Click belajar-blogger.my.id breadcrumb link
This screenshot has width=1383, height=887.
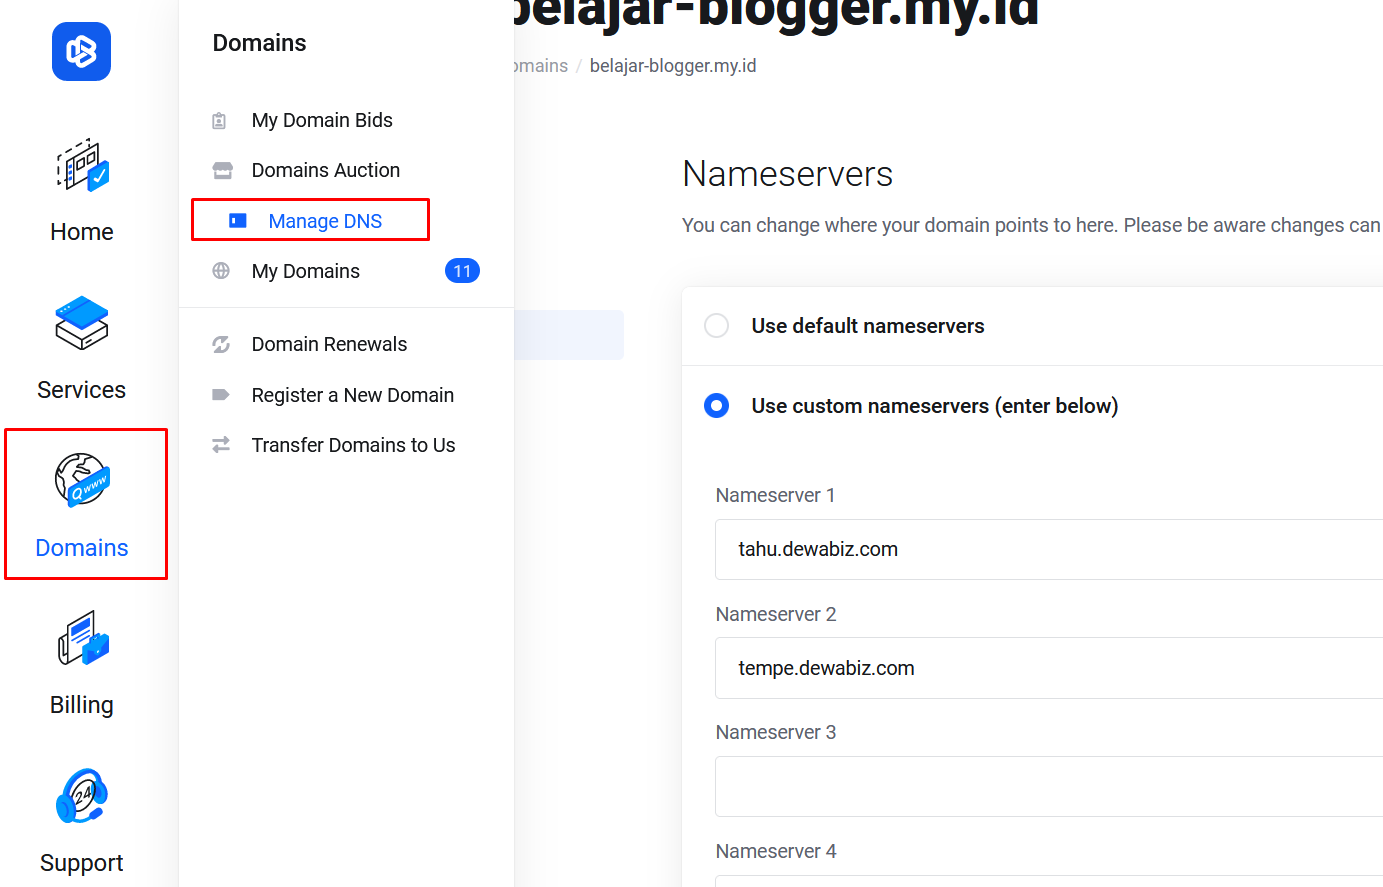pos(672,66)
